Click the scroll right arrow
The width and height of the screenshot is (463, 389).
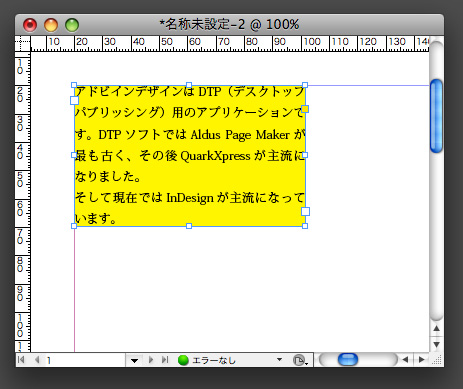(x=421, y=360)
